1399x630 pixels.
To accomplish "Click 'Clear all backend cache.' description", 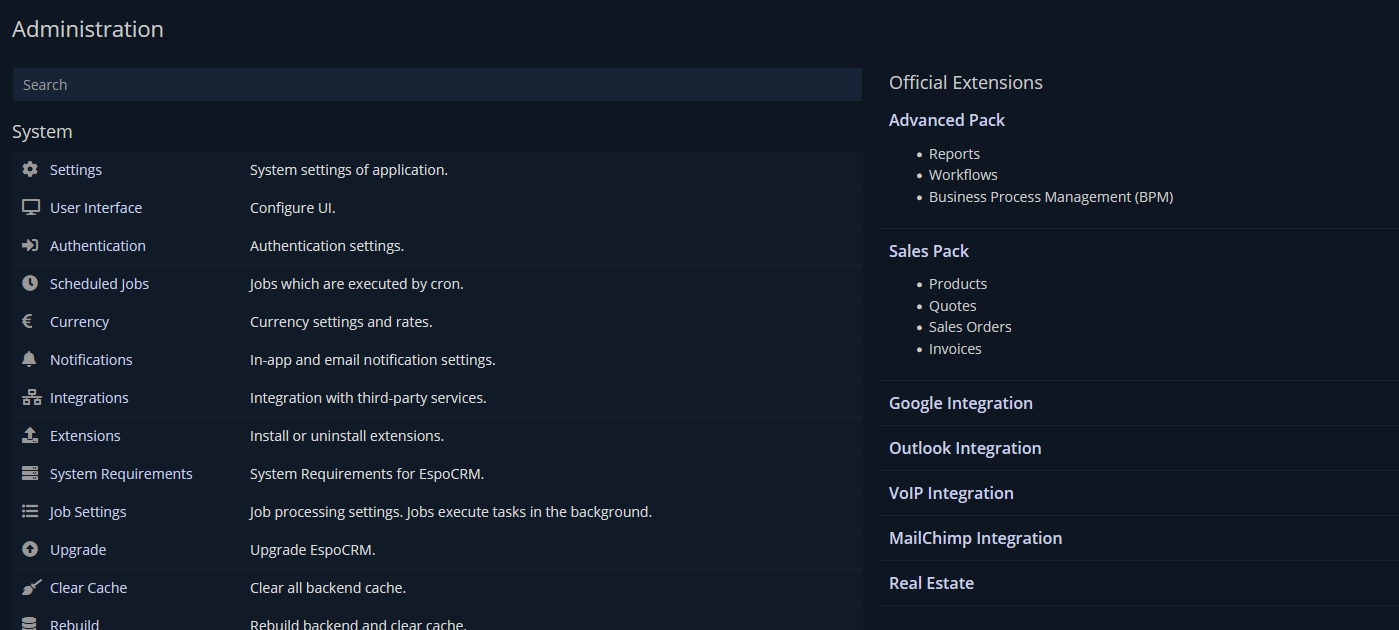I will [328, 588].
